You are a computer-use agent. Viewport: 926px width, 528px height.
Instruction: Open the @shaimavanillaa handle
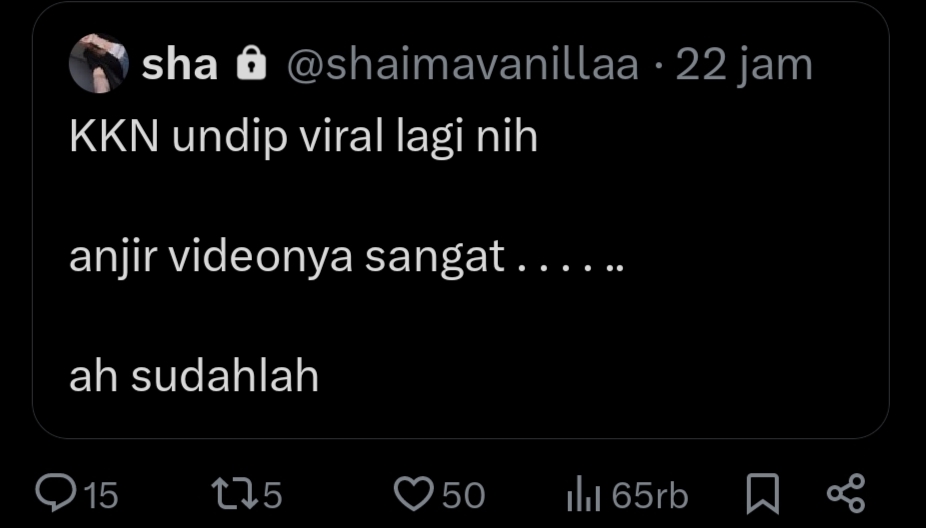[x=462, y=66]
